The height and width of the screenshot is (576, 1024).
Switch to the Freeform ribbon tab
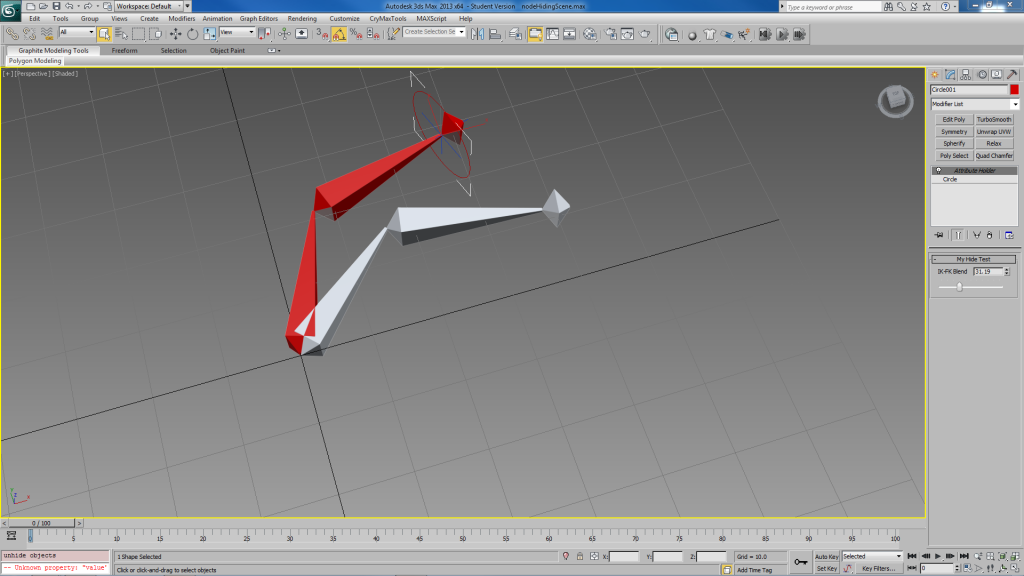(x=125, y=50)
